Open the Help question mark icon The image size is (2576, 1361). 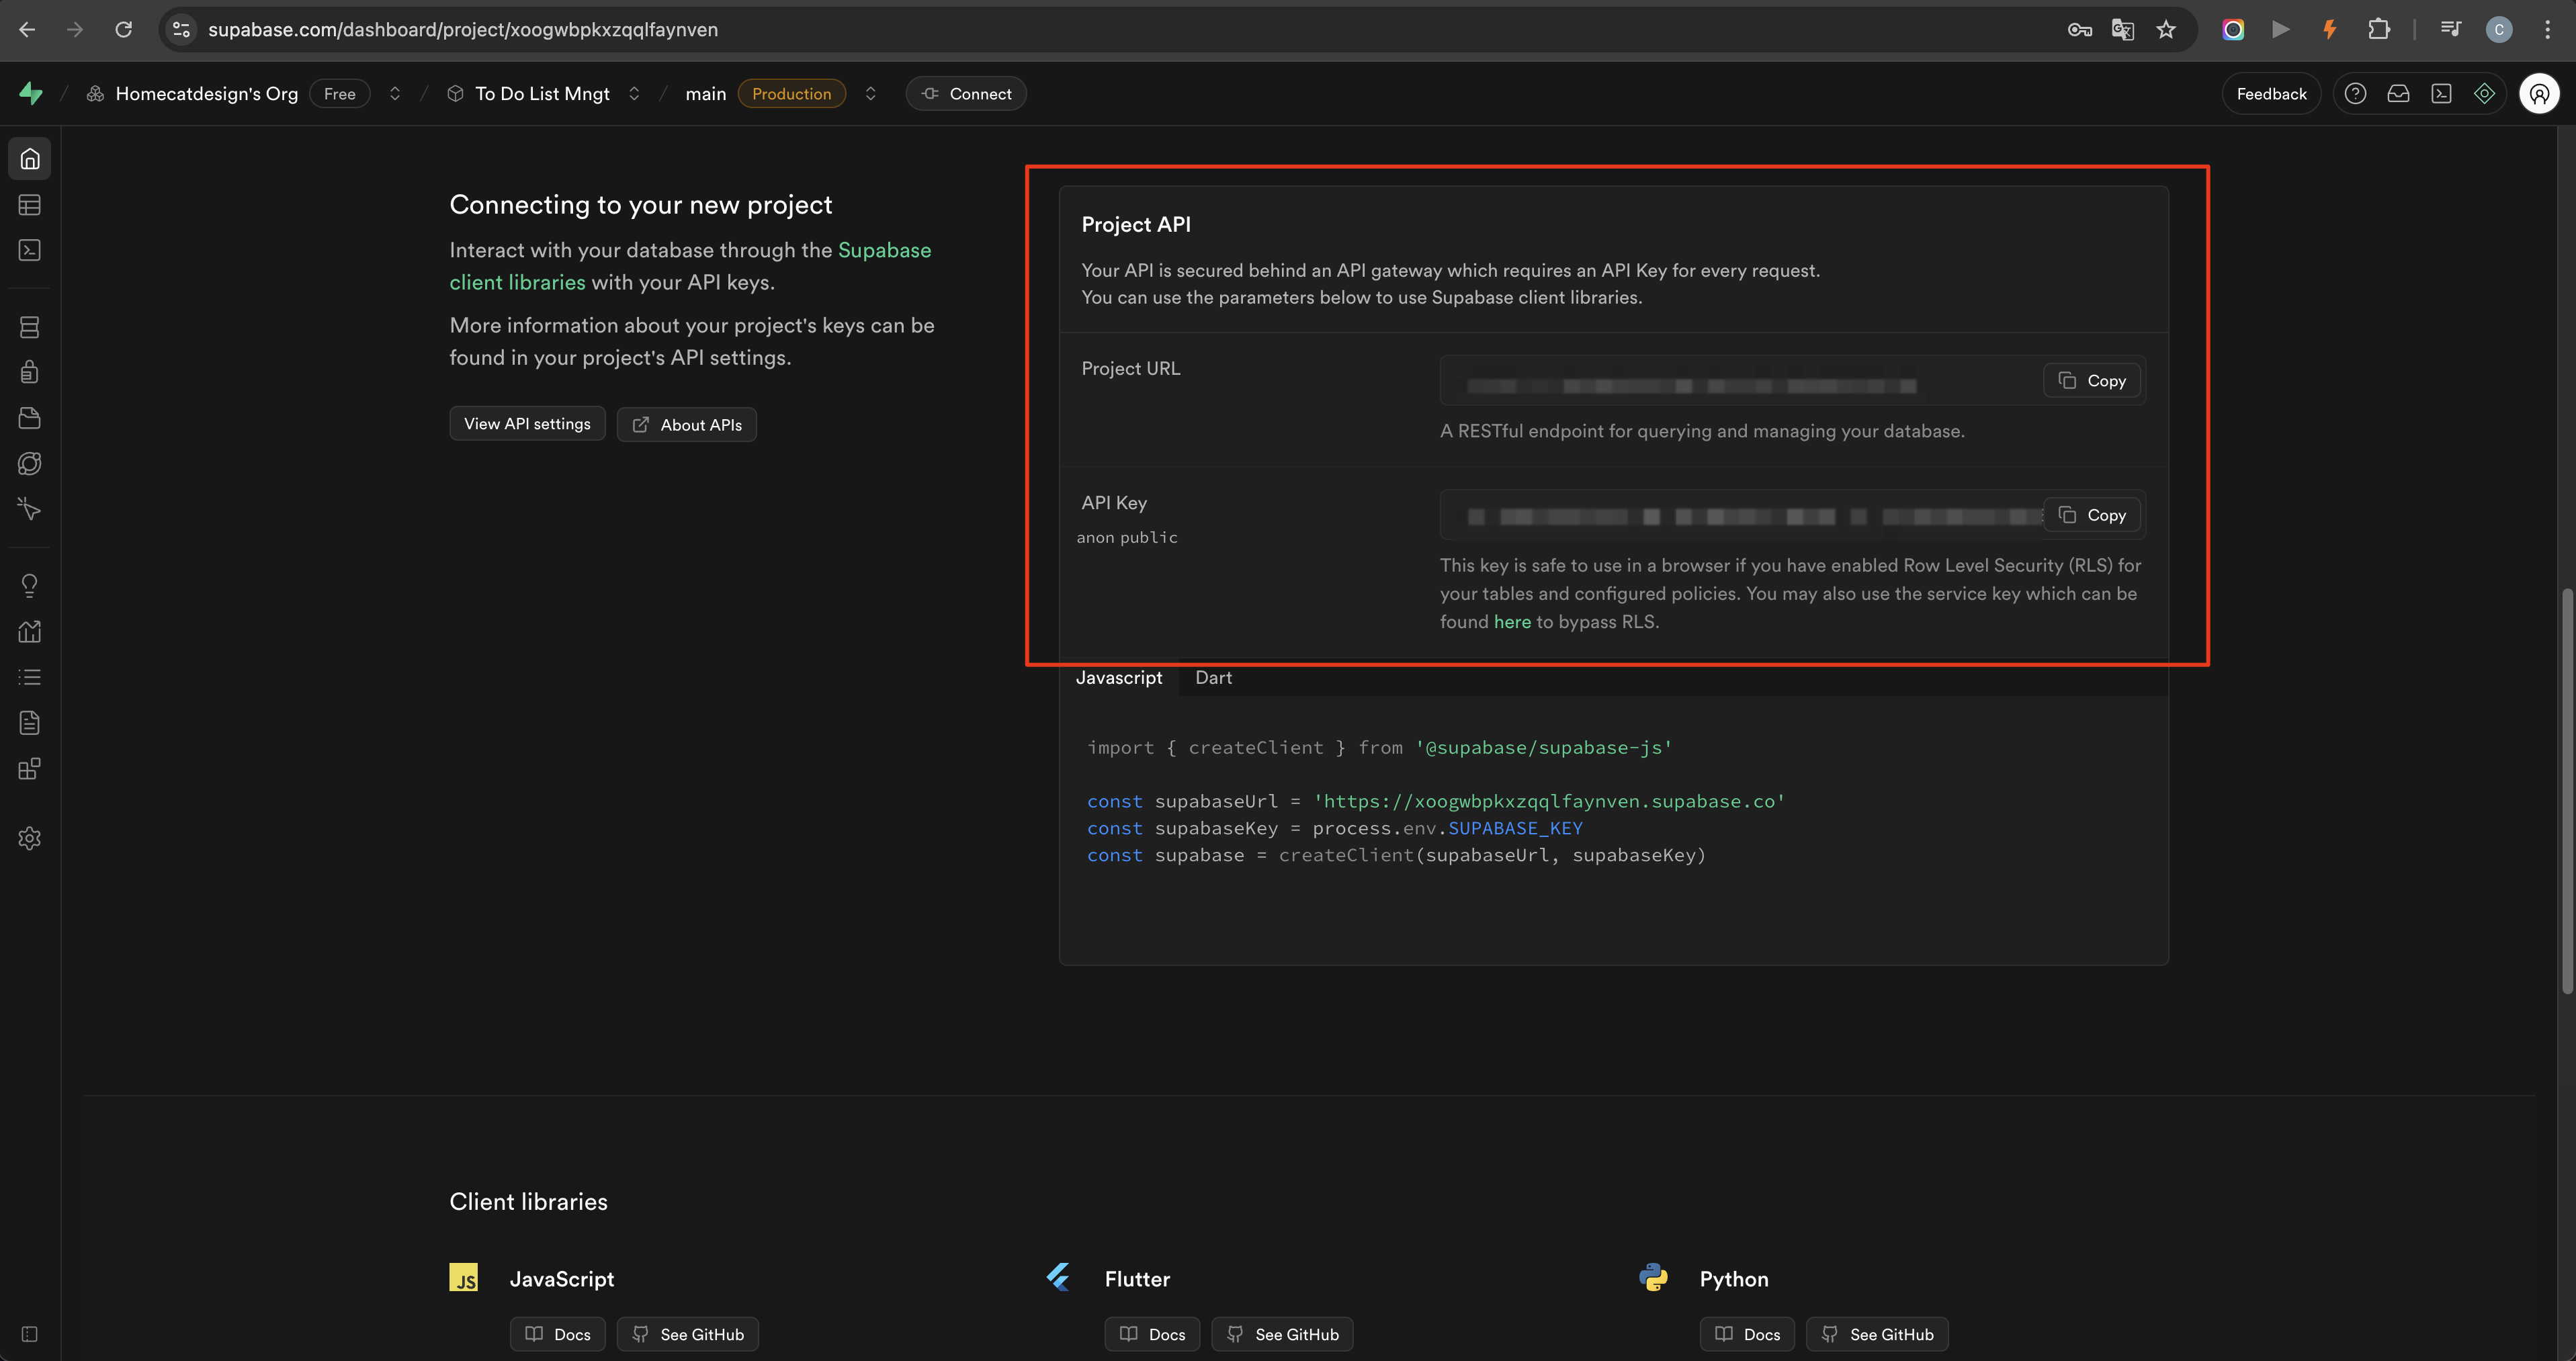coord(2355,93)
